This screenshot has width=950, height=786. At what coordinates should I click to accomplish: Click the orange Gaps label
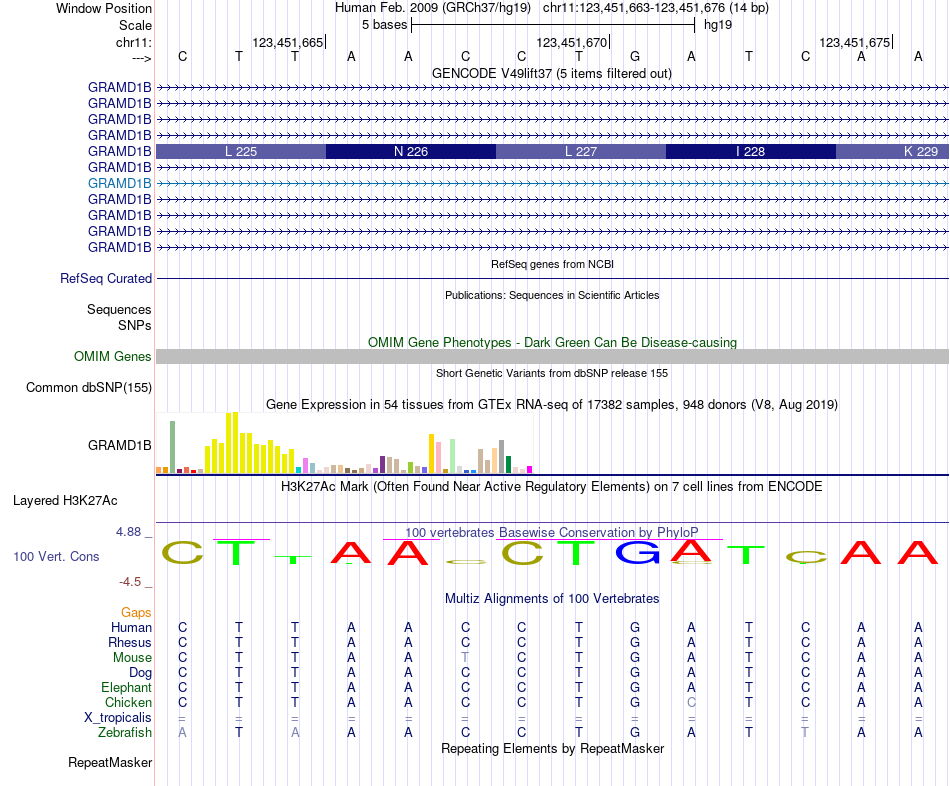[136, 613]
